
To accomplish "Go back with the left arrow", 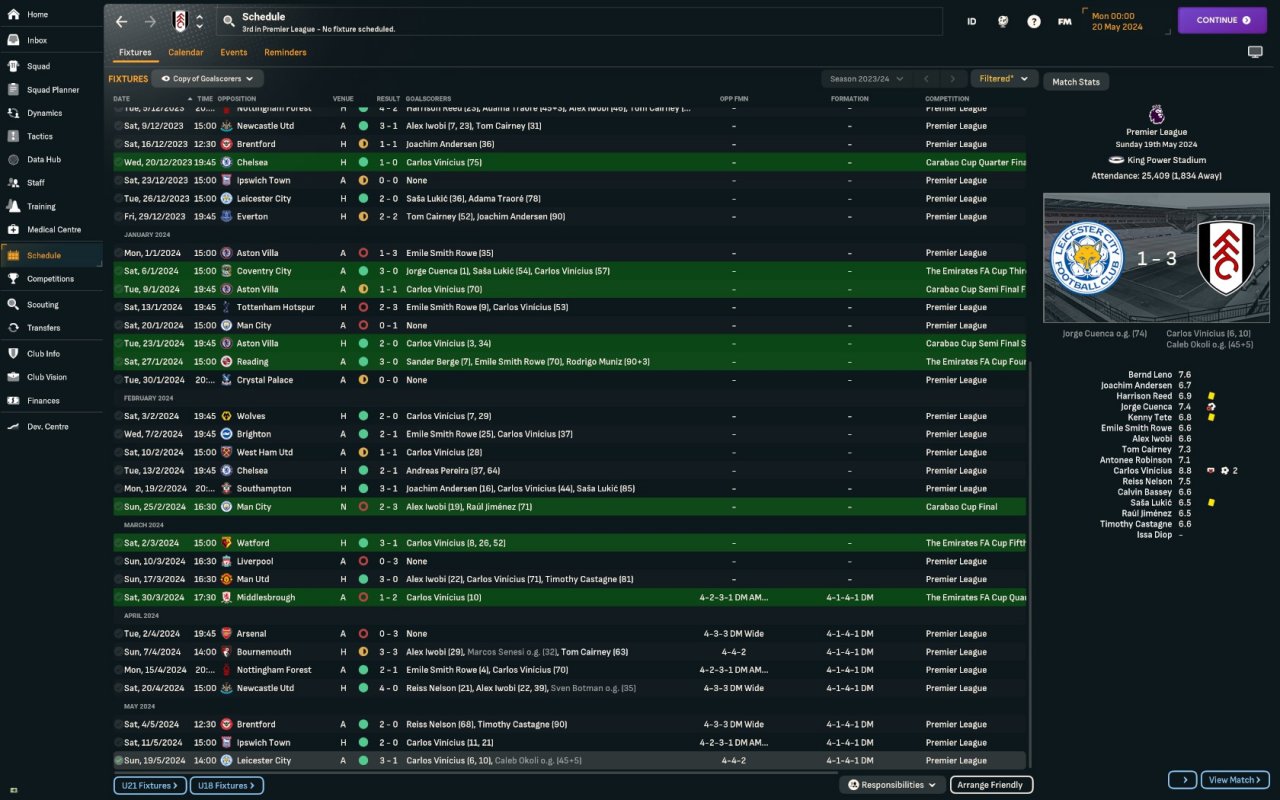I will (x=122, y=21).
